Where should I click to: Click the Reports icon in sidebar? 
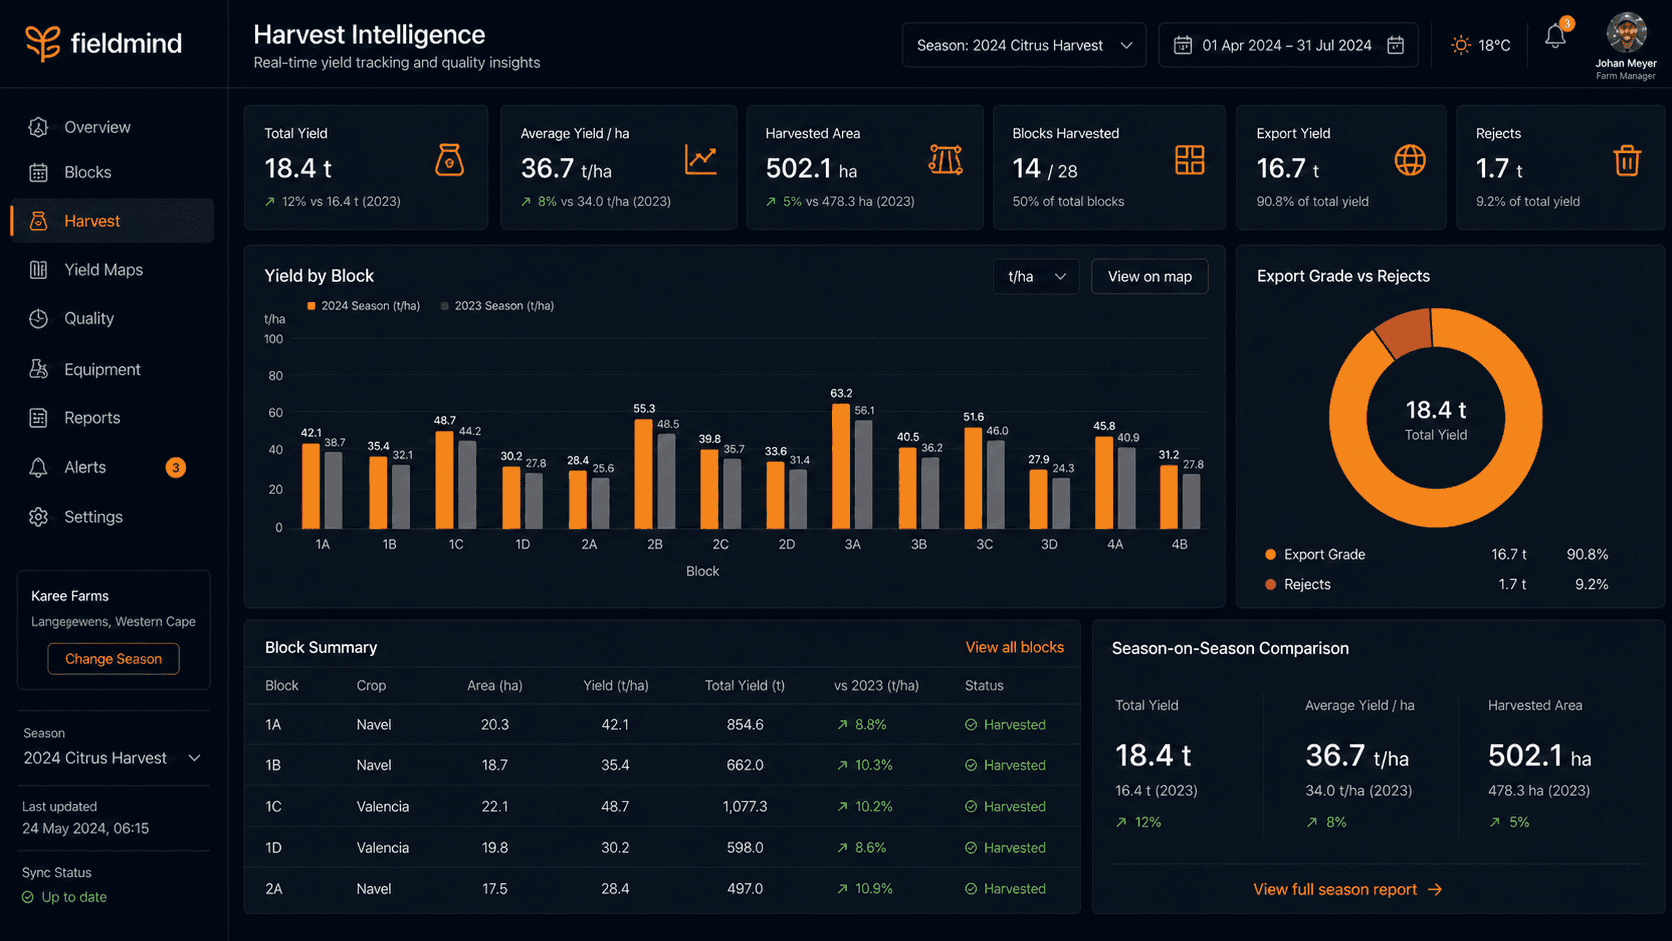(38, 418)
